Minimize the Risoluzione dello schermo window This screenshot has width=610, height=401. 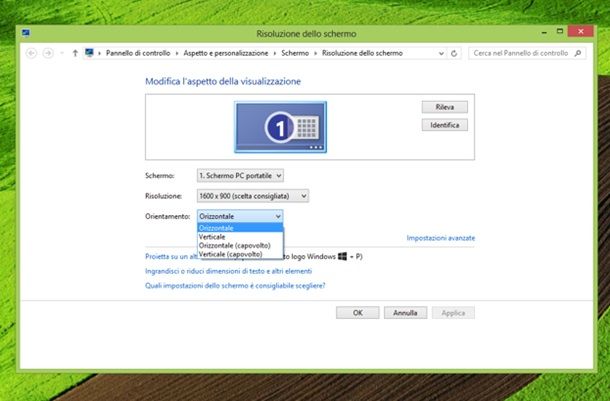(x=544, y=32)
